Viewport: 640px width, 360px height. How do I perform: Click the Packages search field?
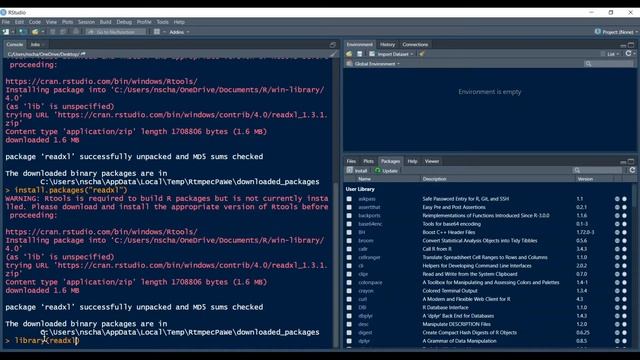(598, 170)
